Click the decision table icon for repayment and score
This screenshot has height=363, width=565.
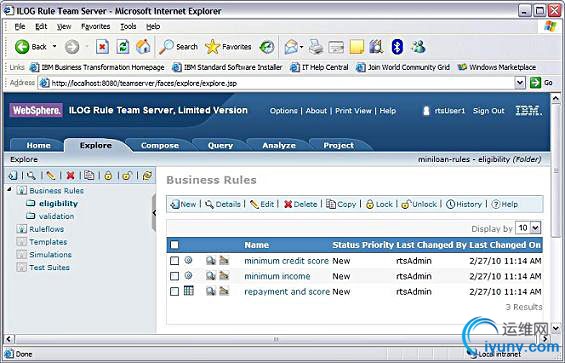pyautogui.click(x=189, y=291)
